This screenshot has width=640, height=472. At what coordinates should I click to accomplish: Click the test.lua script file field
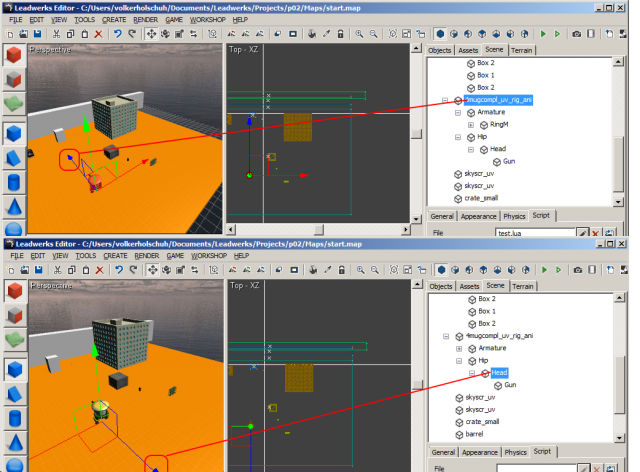pyautogui.click(x=535, y=232)
